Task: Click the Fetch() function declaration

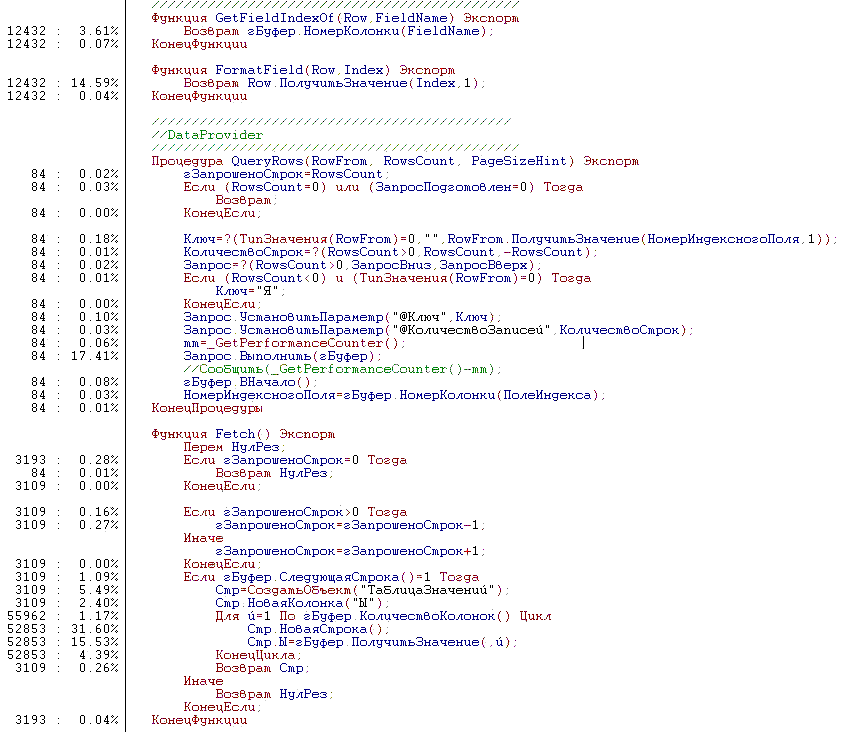Action: coord(242,434)
